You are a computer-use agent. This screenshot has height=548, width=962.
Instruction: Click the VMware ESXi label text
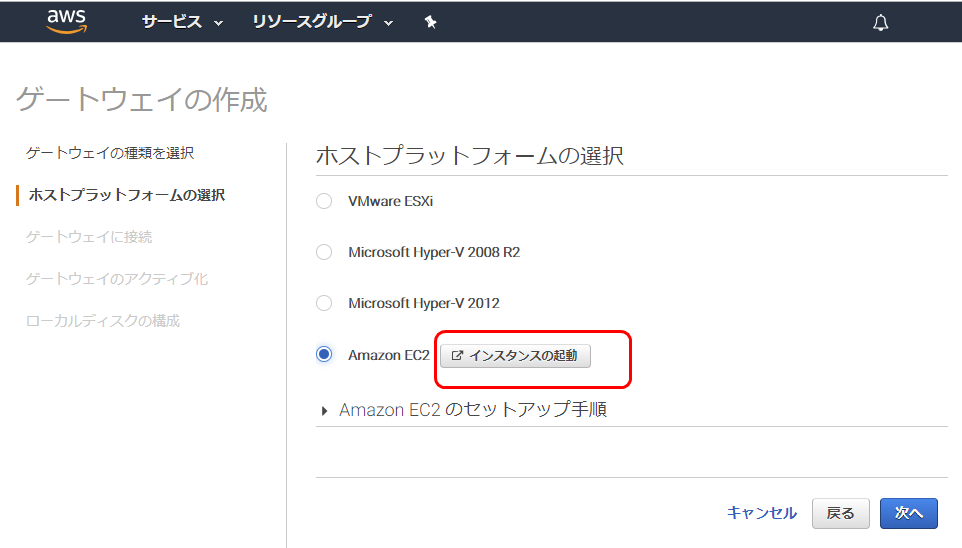(x=390, y=201)
